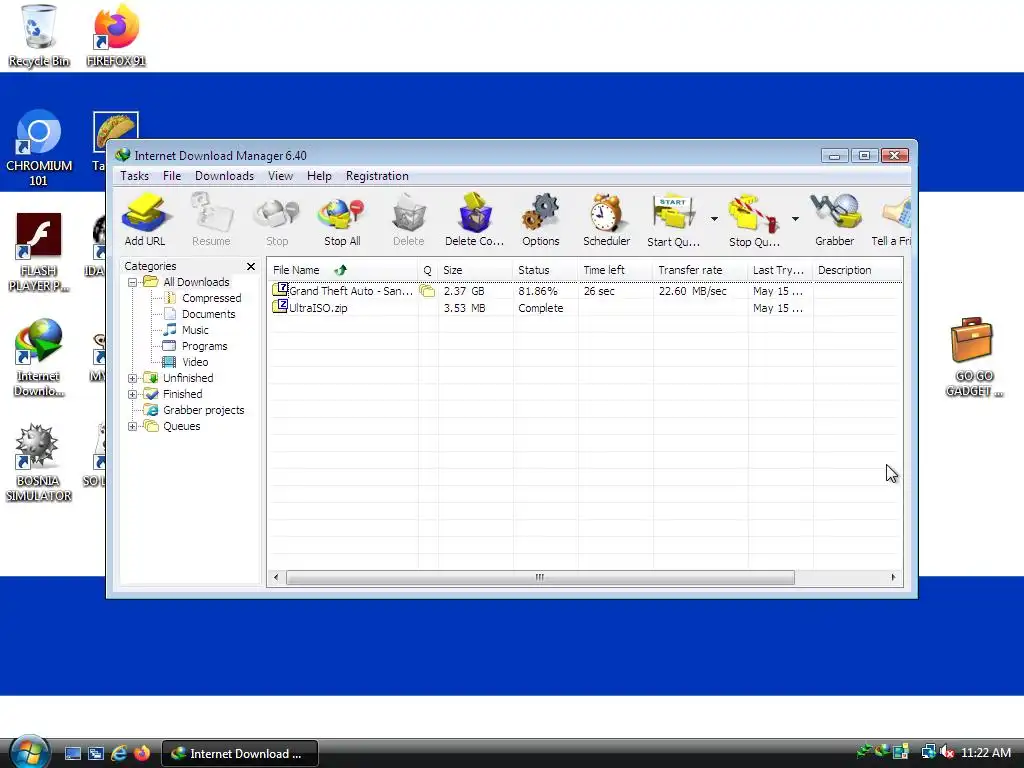The height and width of the screenshot is (768, 1024).
Task: Launch Firefox from the quick launch bar
Action: point(142,753)
